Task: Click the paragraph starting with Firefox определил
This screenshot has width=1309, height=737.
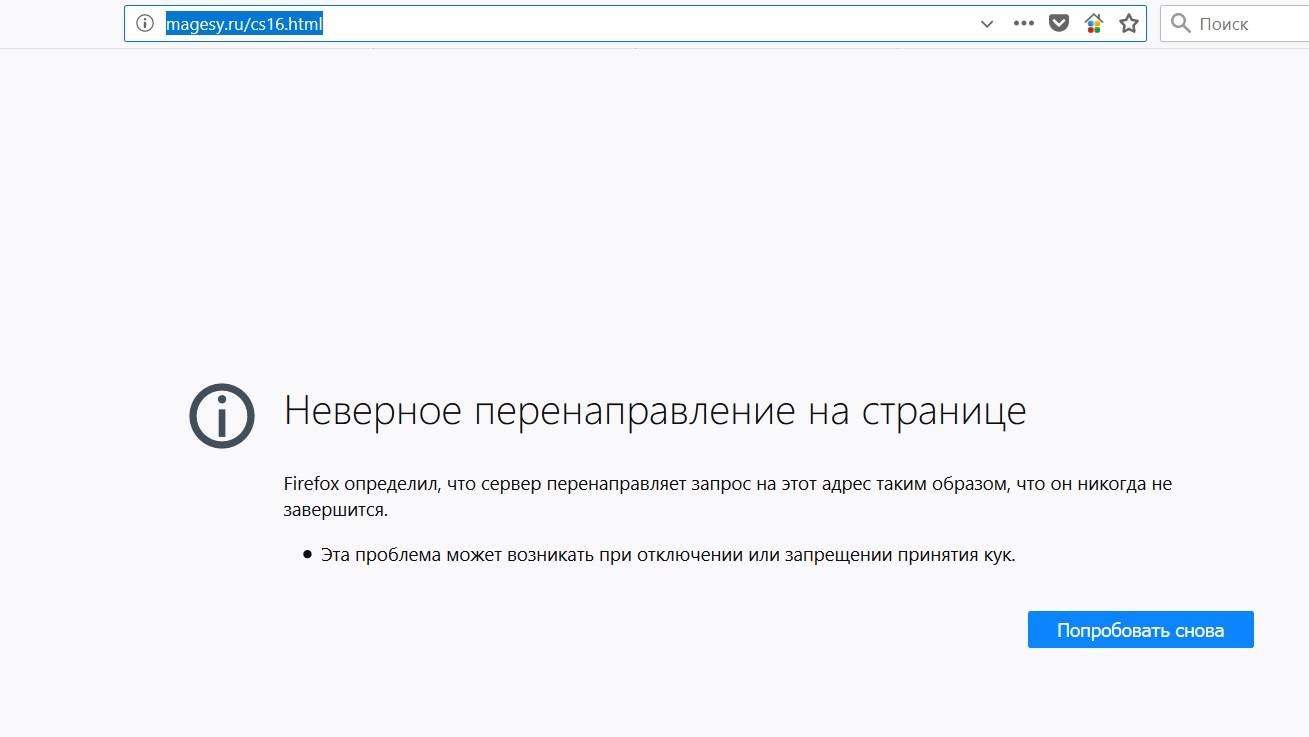Action: pyautogui.click(x=728, y=497)
